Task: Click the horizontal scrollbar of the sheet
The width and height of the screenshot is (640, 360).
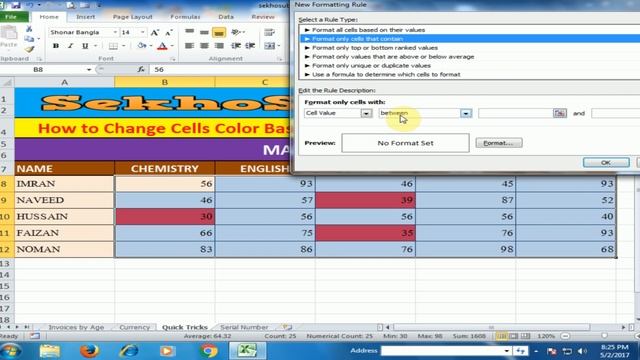Action: [491, 327]
